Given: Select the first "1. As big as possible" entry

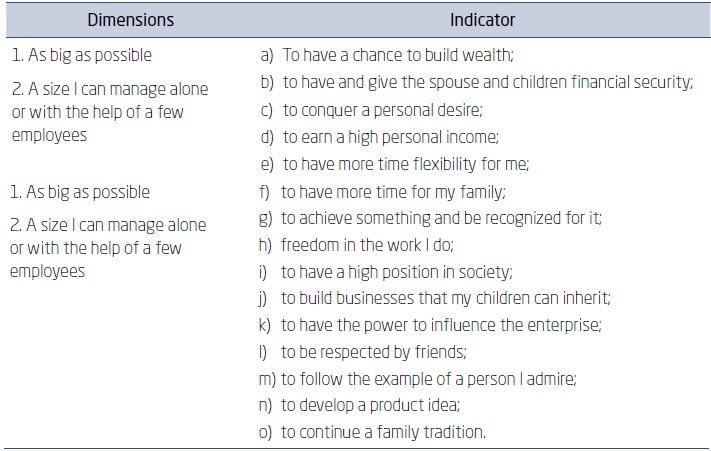Looking at the screenshot, I should (80, 55).
